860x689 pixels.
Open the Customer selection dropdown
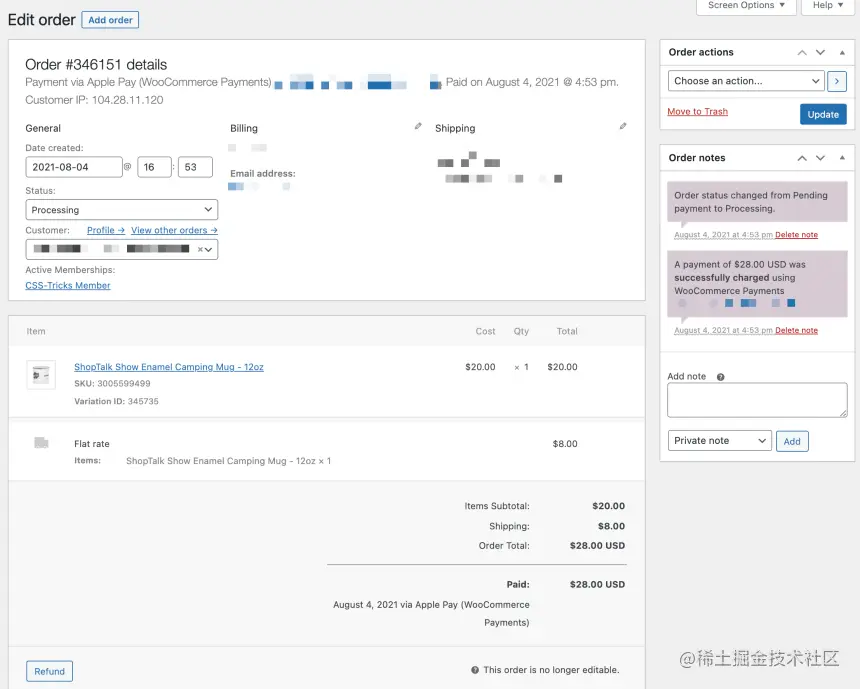[x=122, y=250]
